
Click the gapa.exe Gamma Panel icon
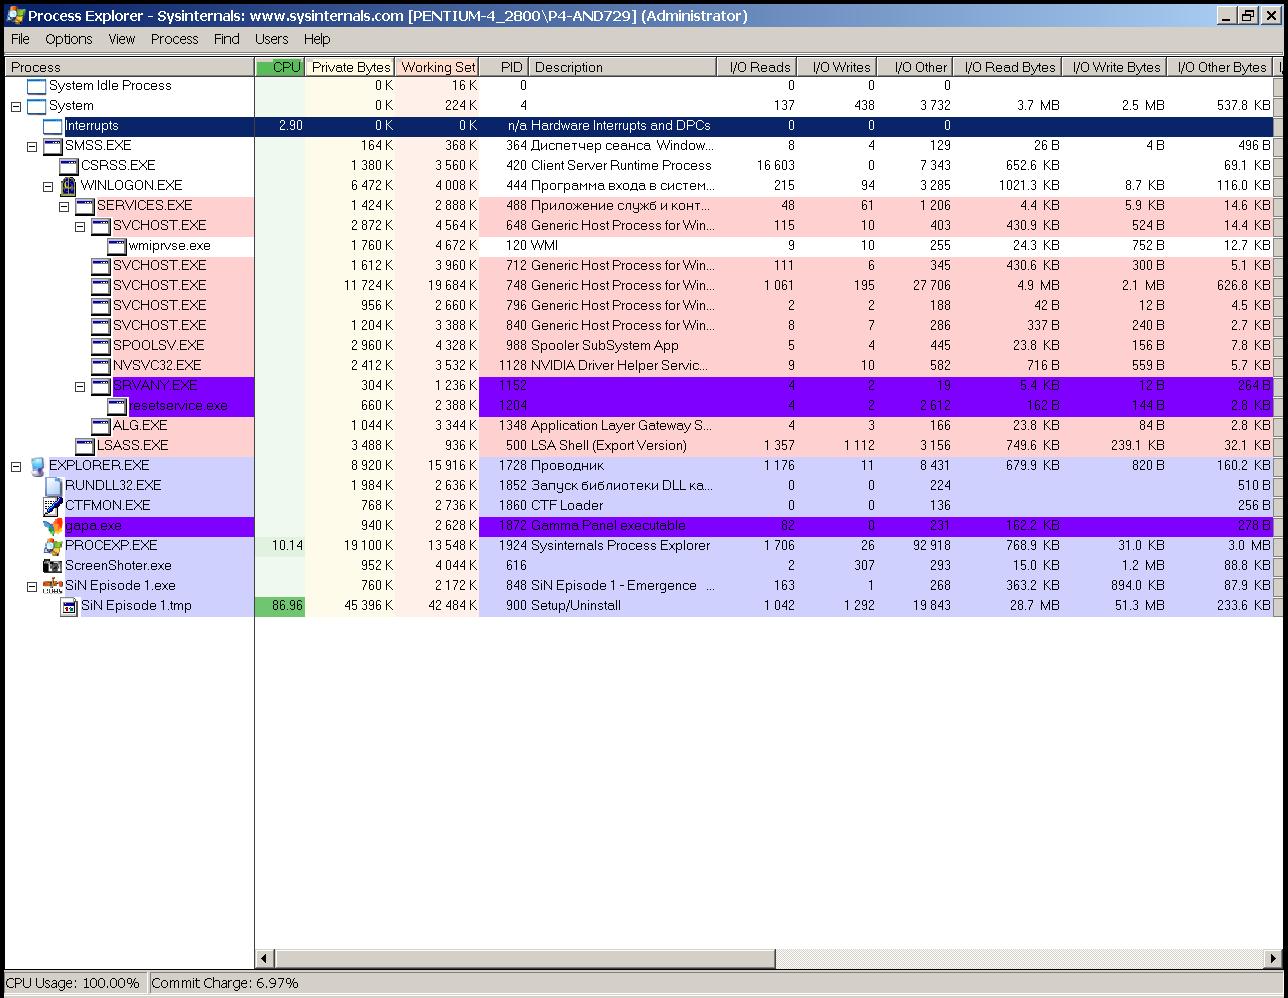click(x=53, y=526)
